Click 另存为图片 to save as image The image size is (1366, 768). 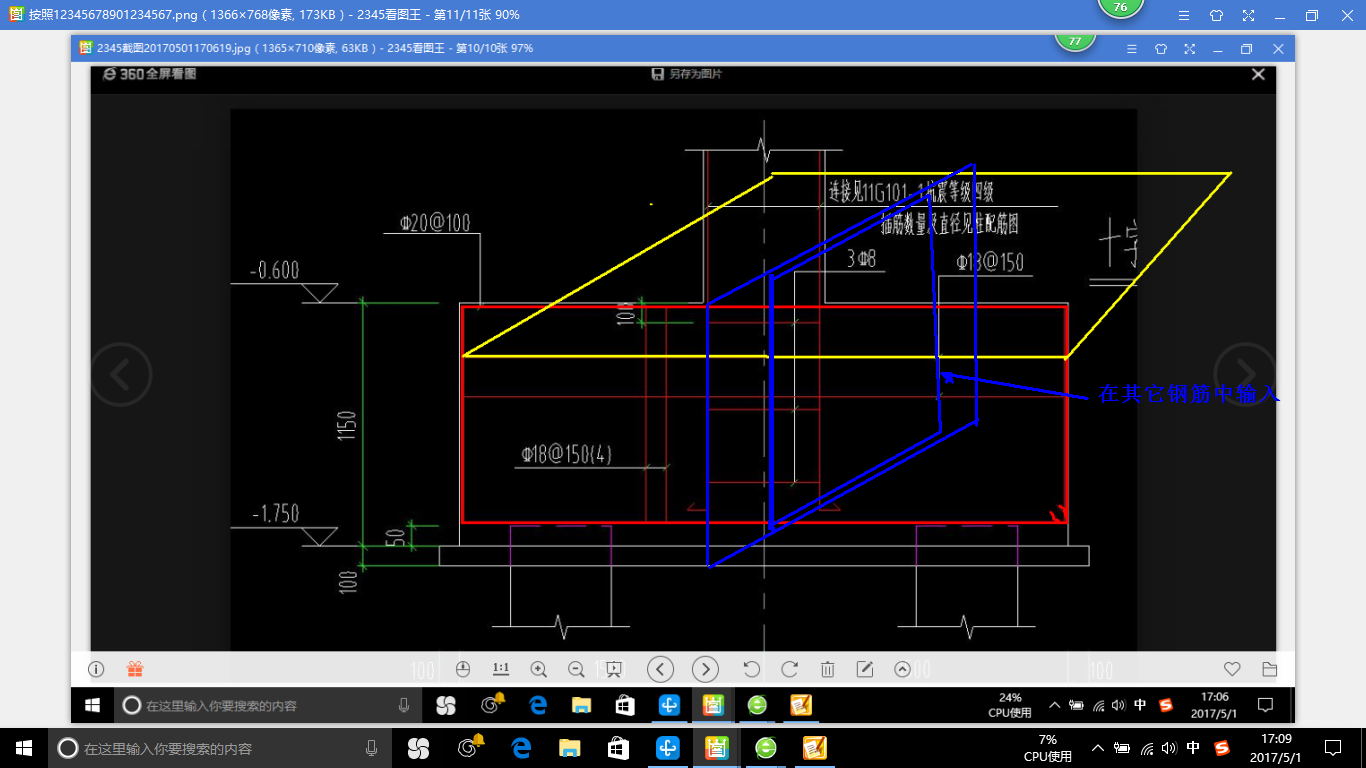(686, 74)
